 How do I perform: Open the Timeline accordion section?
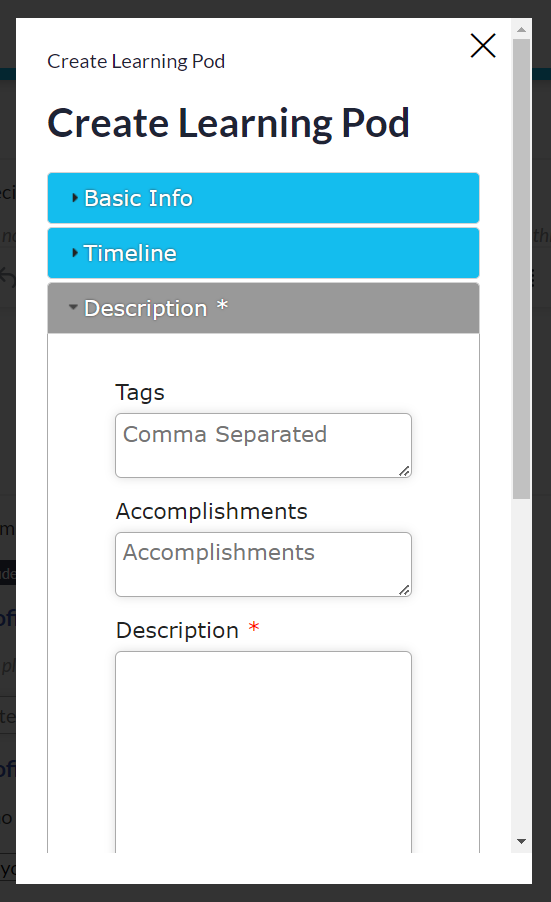(x=263, y=253)
